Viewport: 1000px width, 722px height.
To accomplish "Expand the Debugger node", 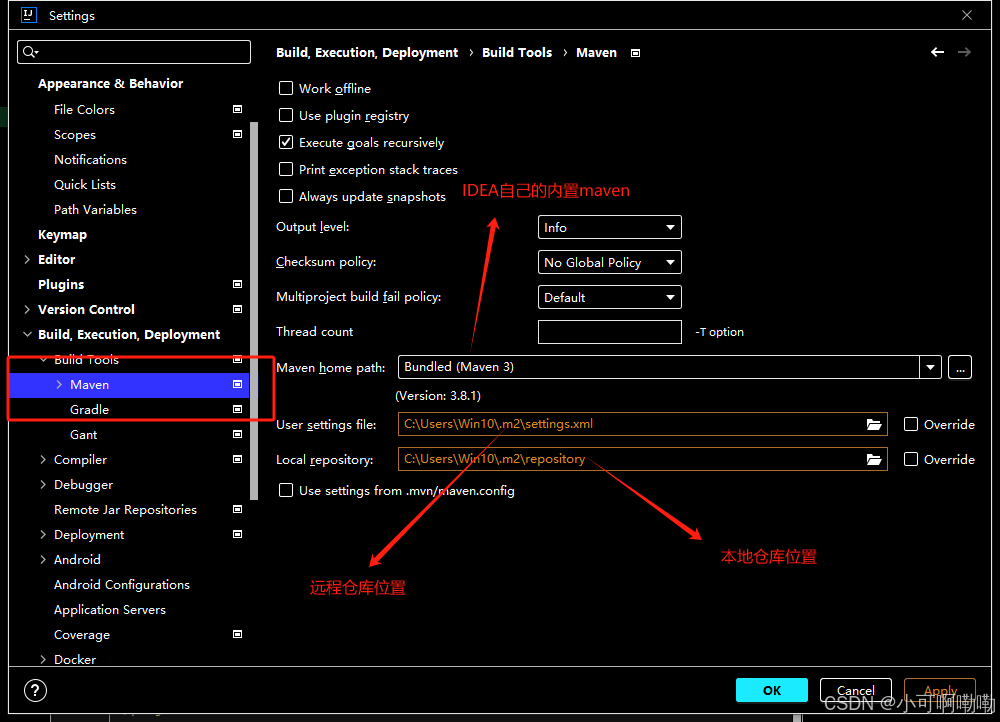I will tap(43, 484).
